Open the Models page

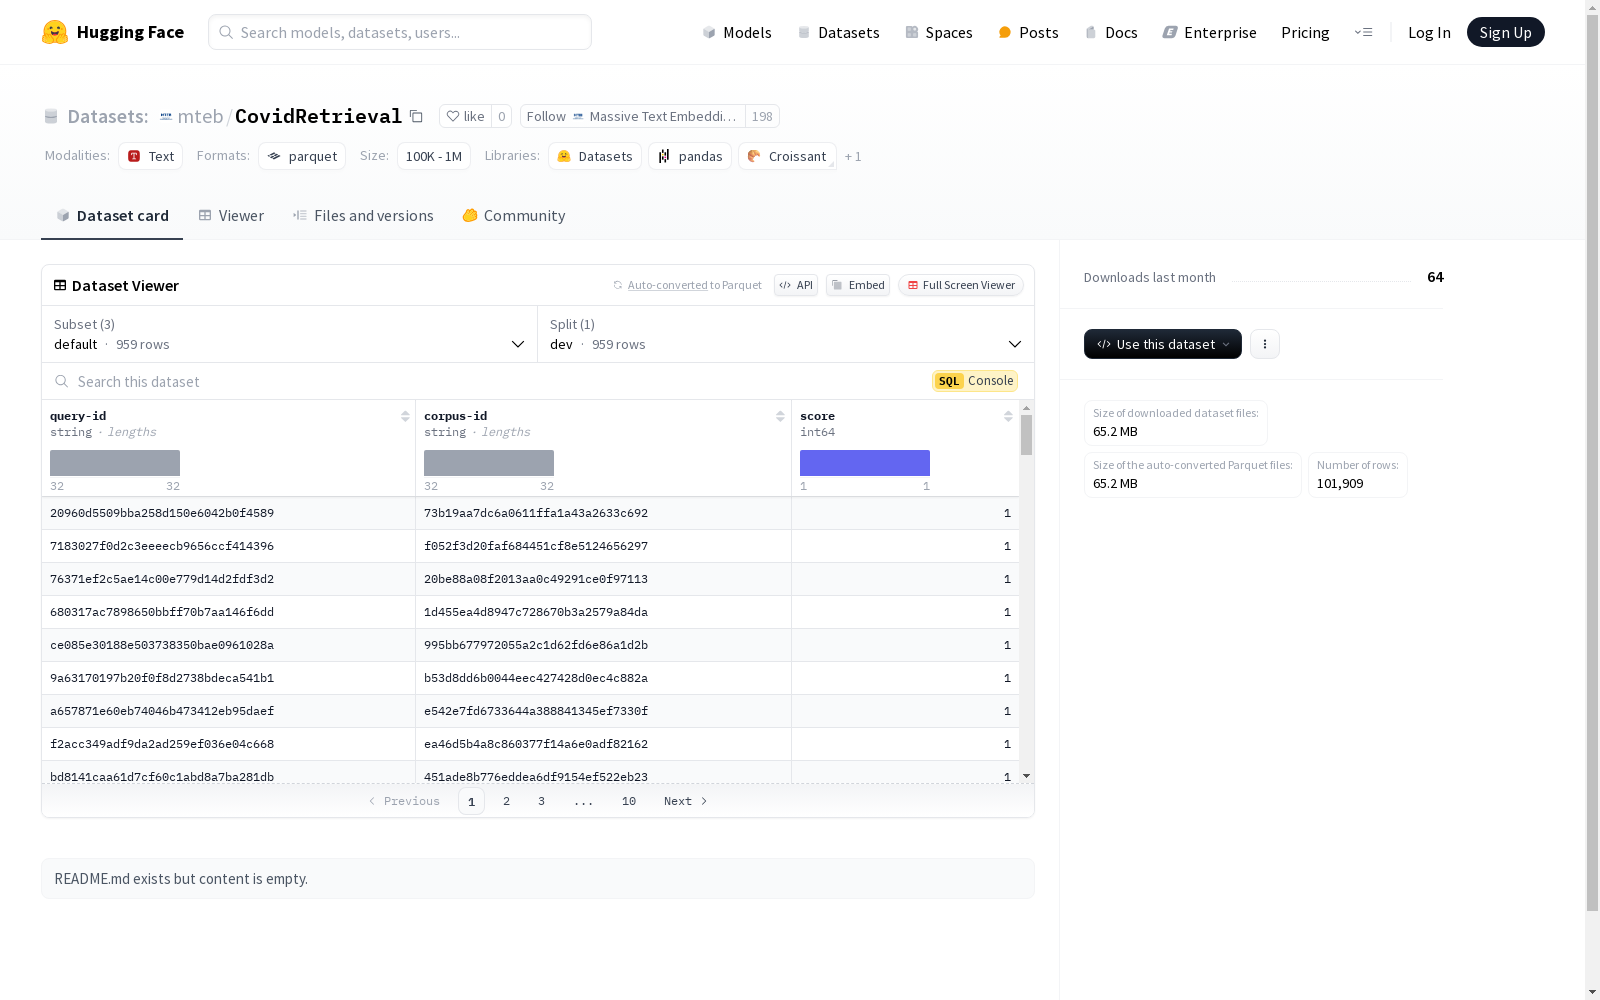(x=737, y=32)
